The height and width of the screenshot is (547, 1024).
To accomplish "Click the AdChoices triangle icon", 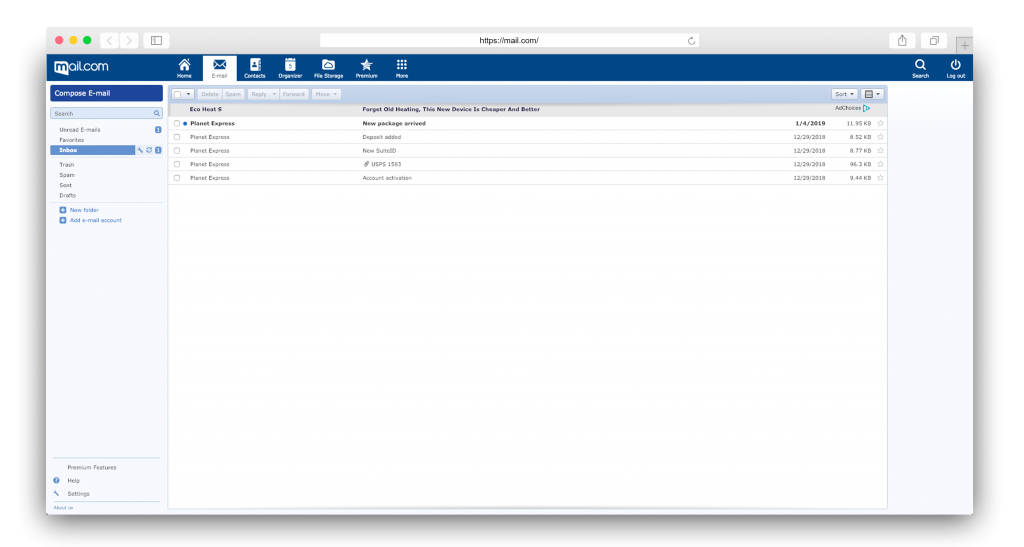I will click(867, 108).
